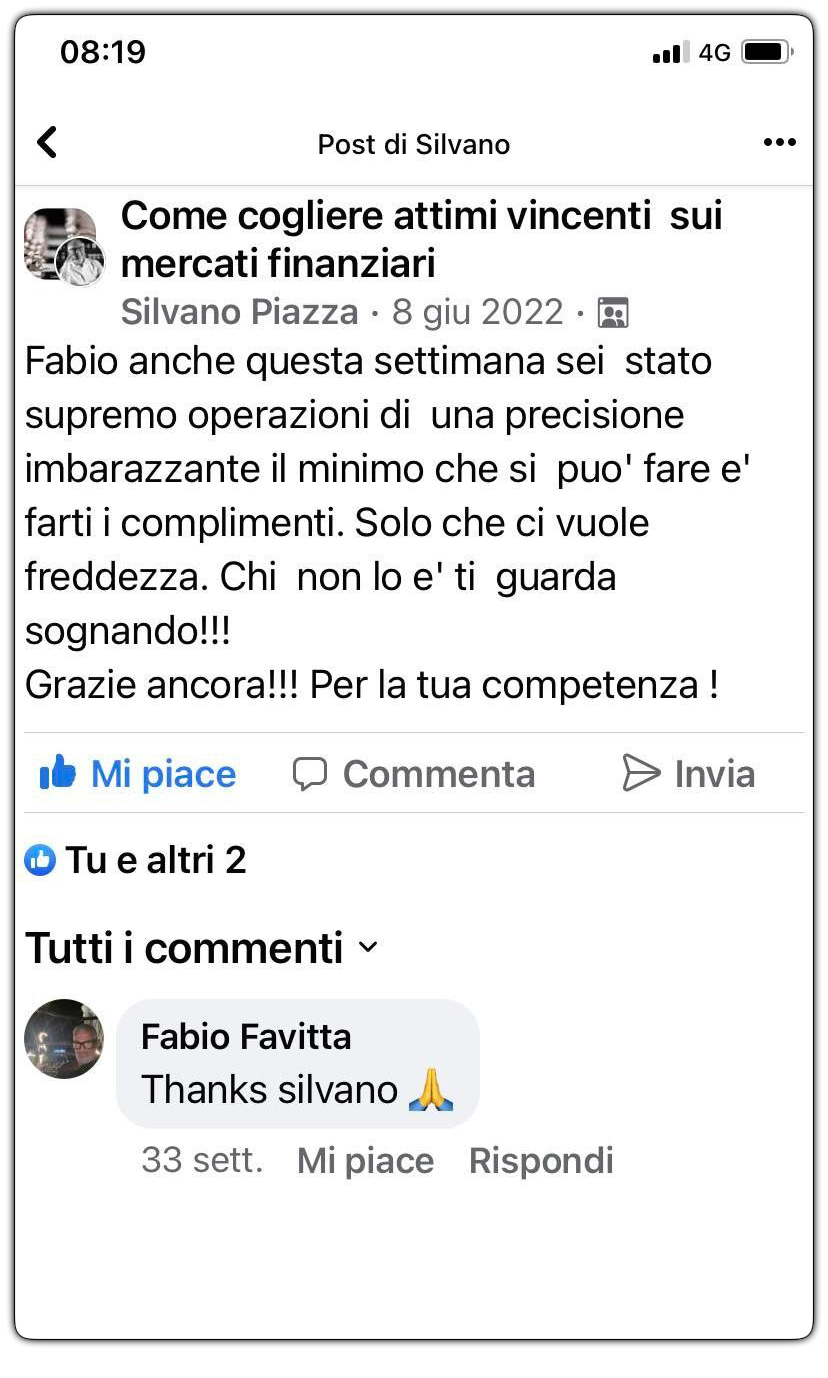Open the Silvano Piazza author link

point(239,312)
